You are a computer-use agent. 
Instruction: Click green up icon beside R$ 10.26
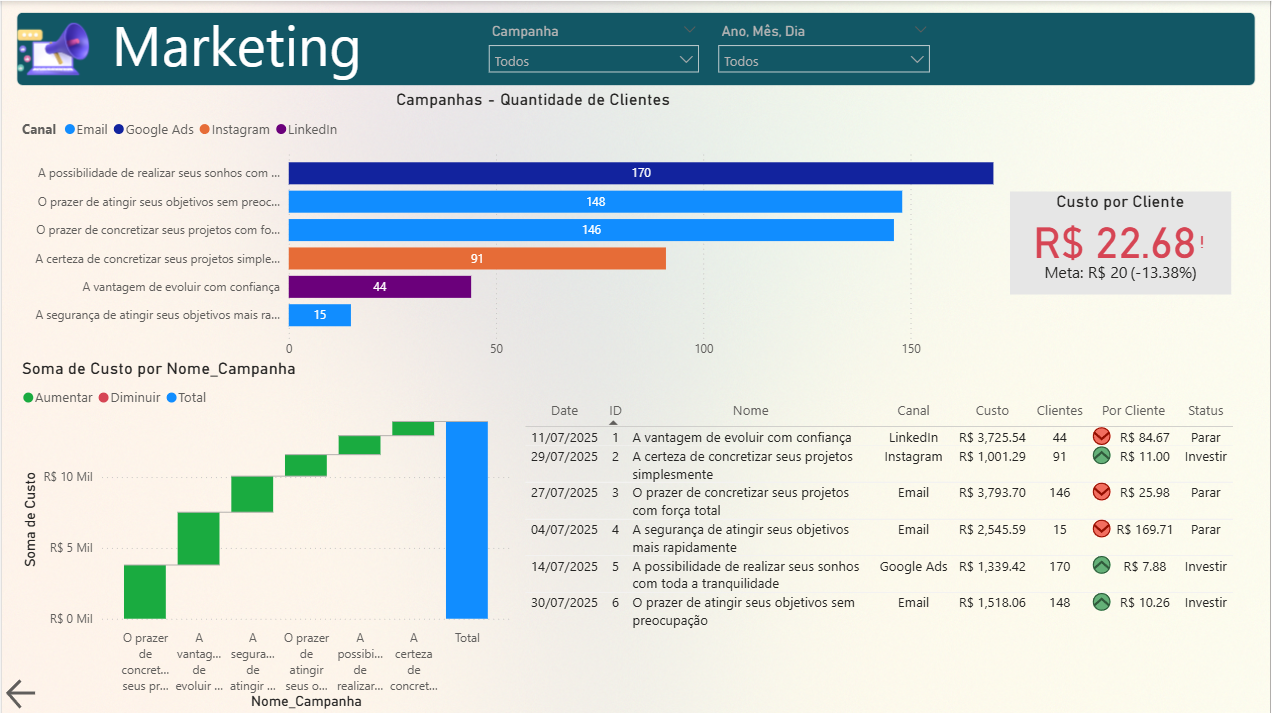pyautogui.click(x=1101, y=602)
